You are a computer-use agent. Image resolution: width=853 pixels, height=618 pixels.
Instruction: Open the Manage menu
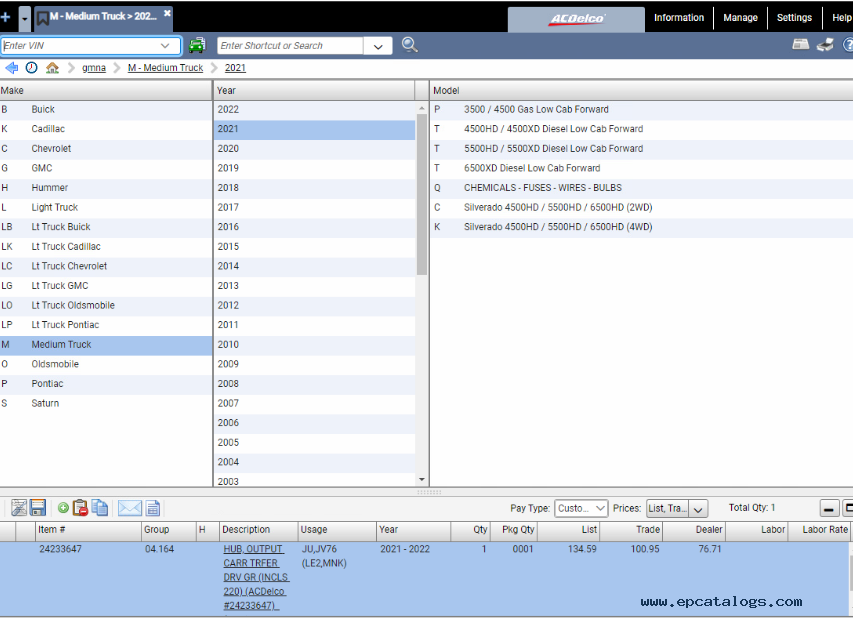click(x=740, y=17)
